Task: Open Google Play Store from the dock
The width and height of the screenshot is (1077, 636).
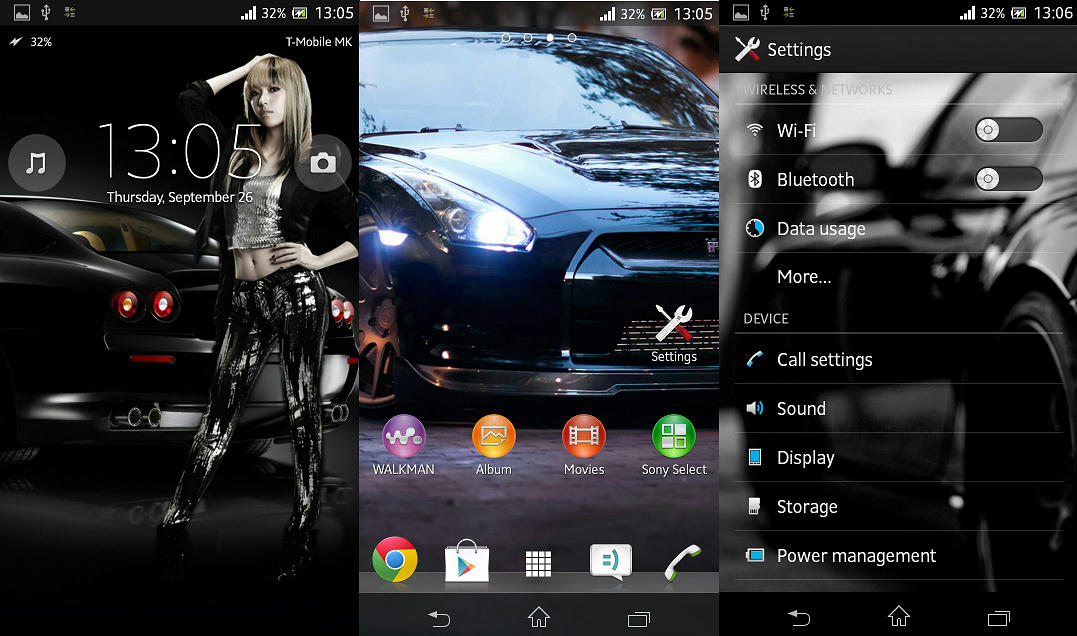Action: click(467, 561)
